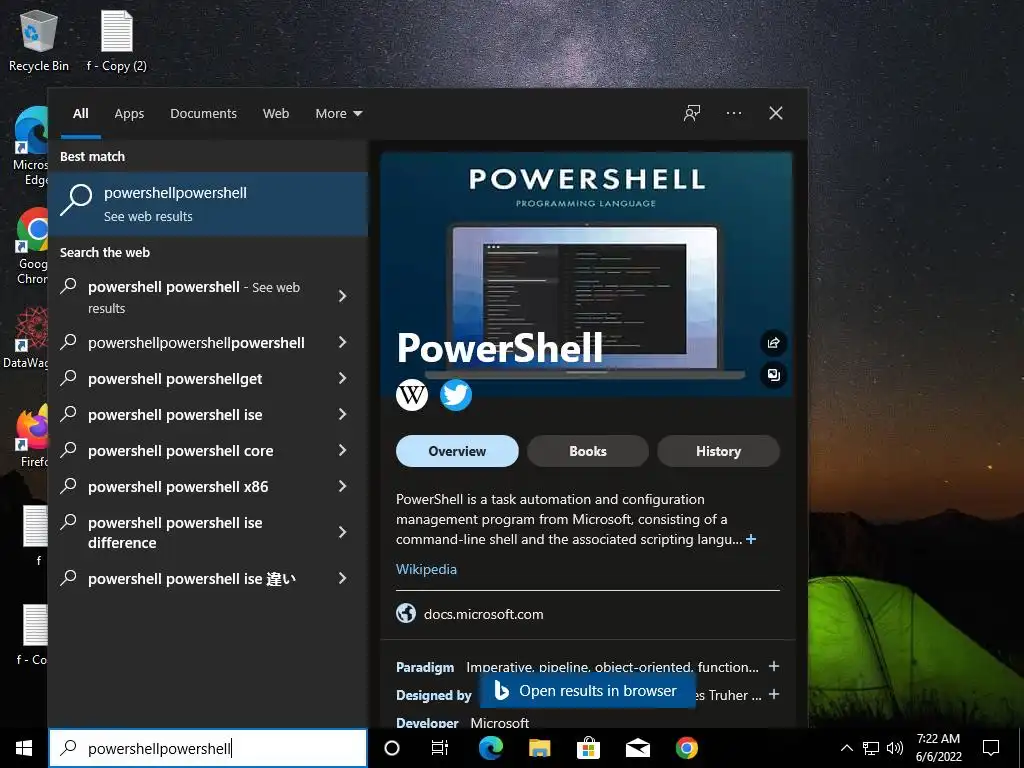Image resolution: width=1024 pixels, height=768 pixels.
Task: Click the Windows Start button
Action: pyautogui.click(x=24, y=748)
